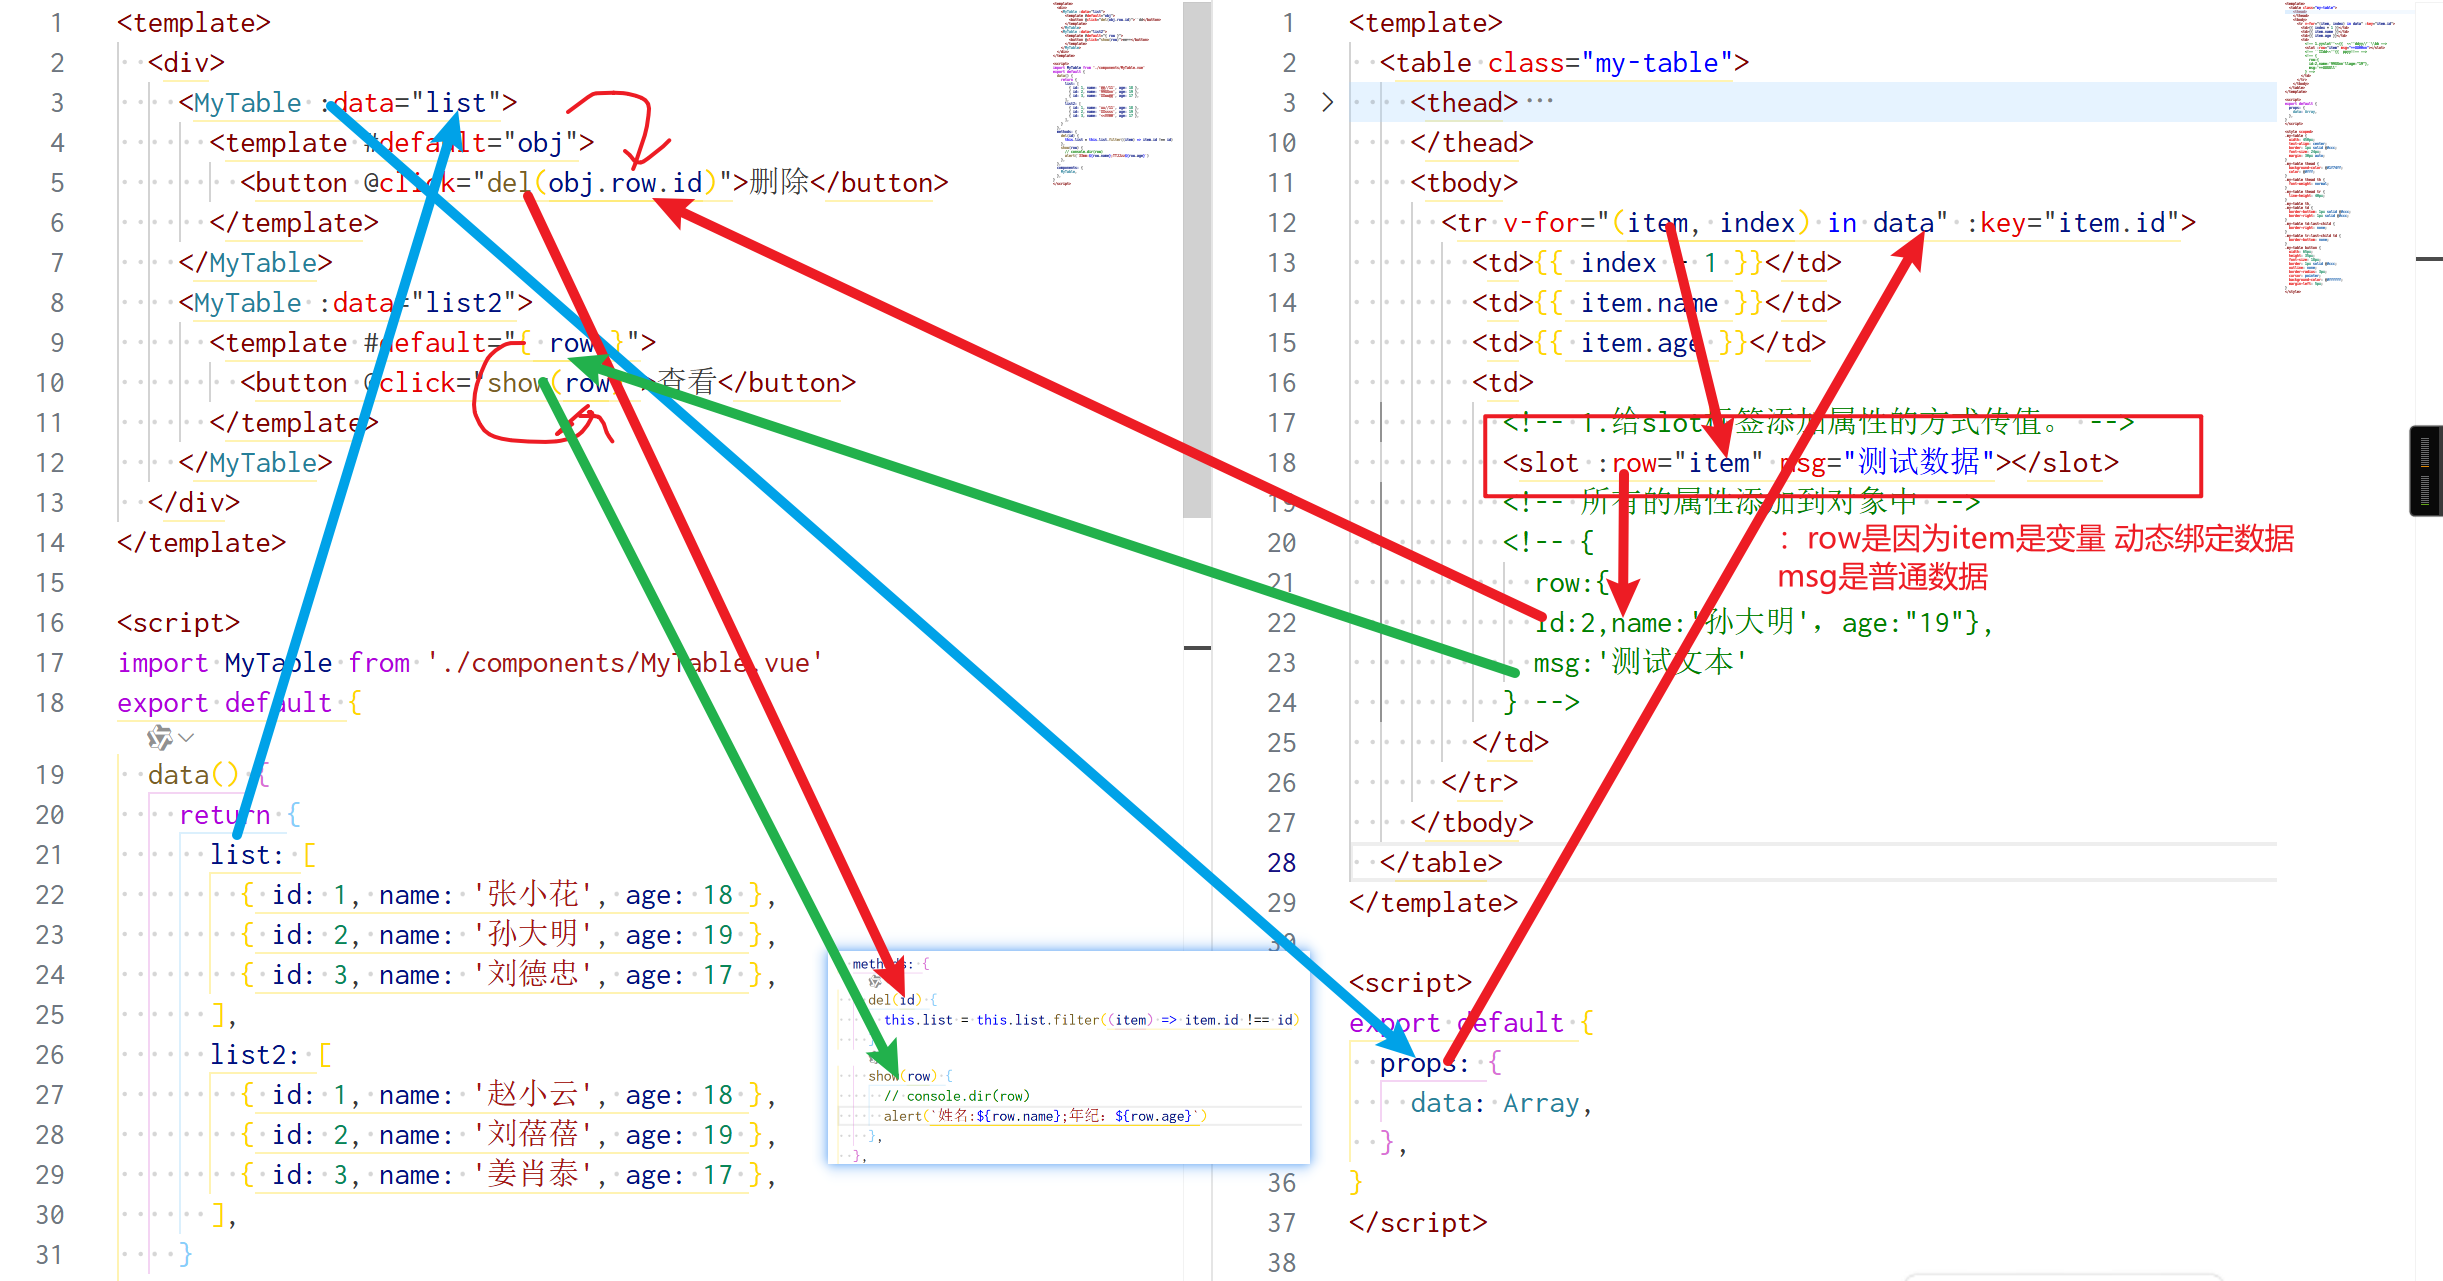Click line number 3 in left editor gutter

(57, 103)
